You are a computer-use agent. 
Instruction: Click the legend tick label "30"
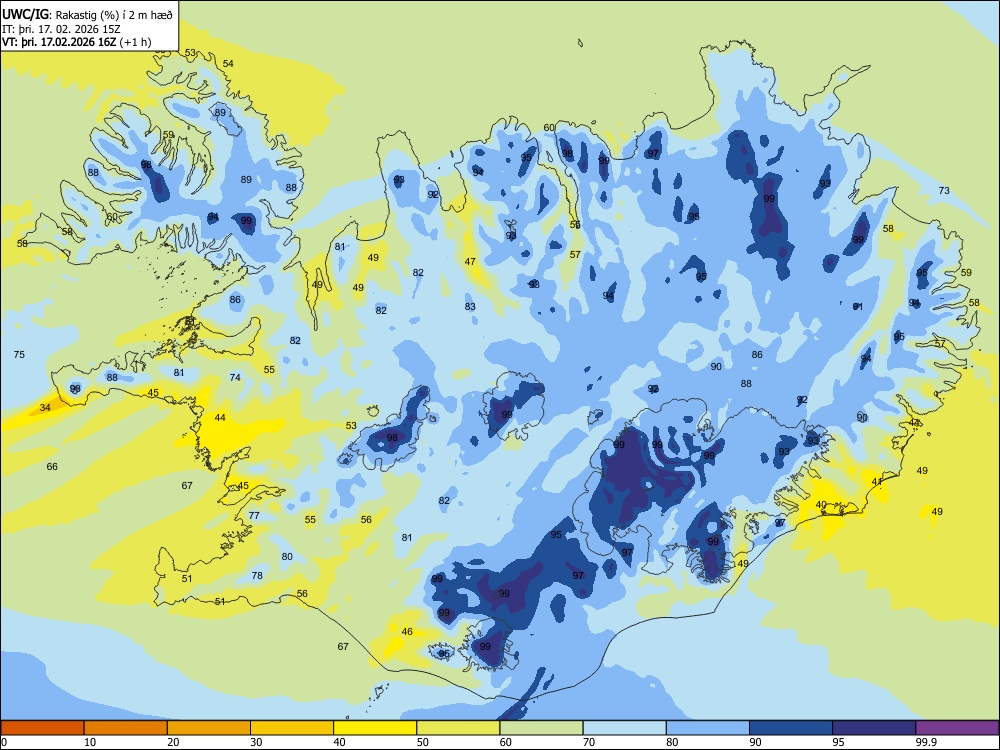coord(256,742)
